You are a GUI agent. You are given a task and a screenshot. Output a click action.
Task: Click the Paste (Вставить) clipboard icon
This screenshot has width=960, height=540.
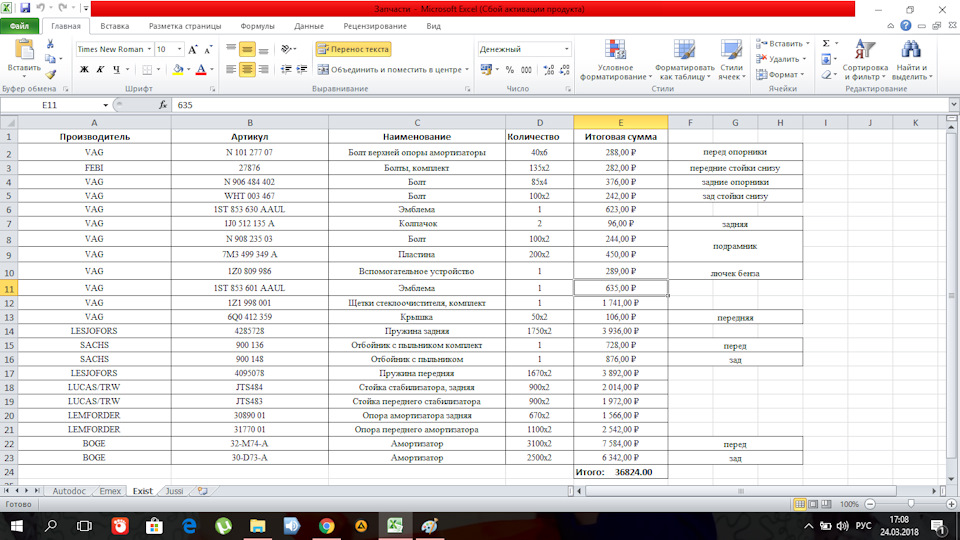24,50
